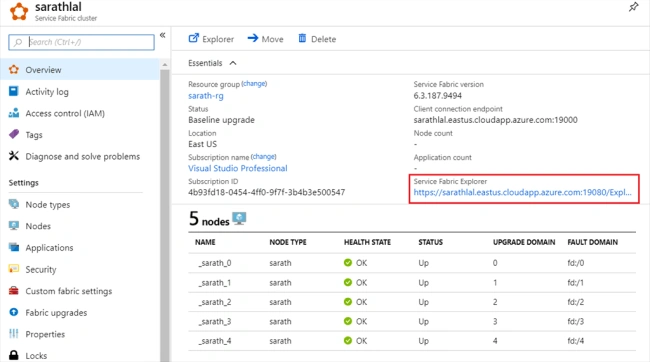Click the Applications icon

[14, 247]
